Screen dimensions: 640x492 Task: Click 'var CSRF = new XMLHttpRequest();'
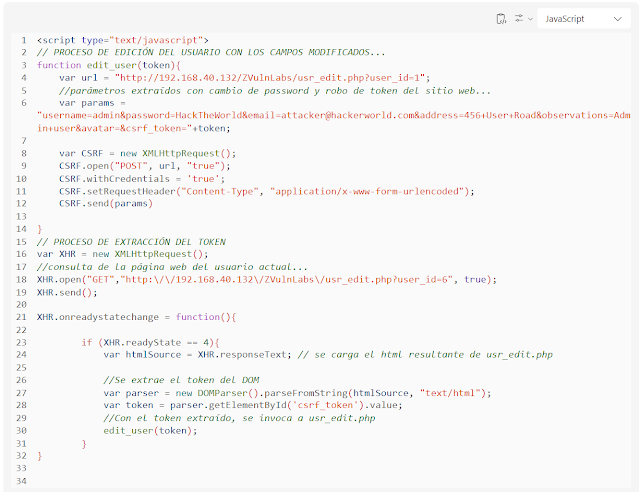pyautogui.click(x=147, y=154)
